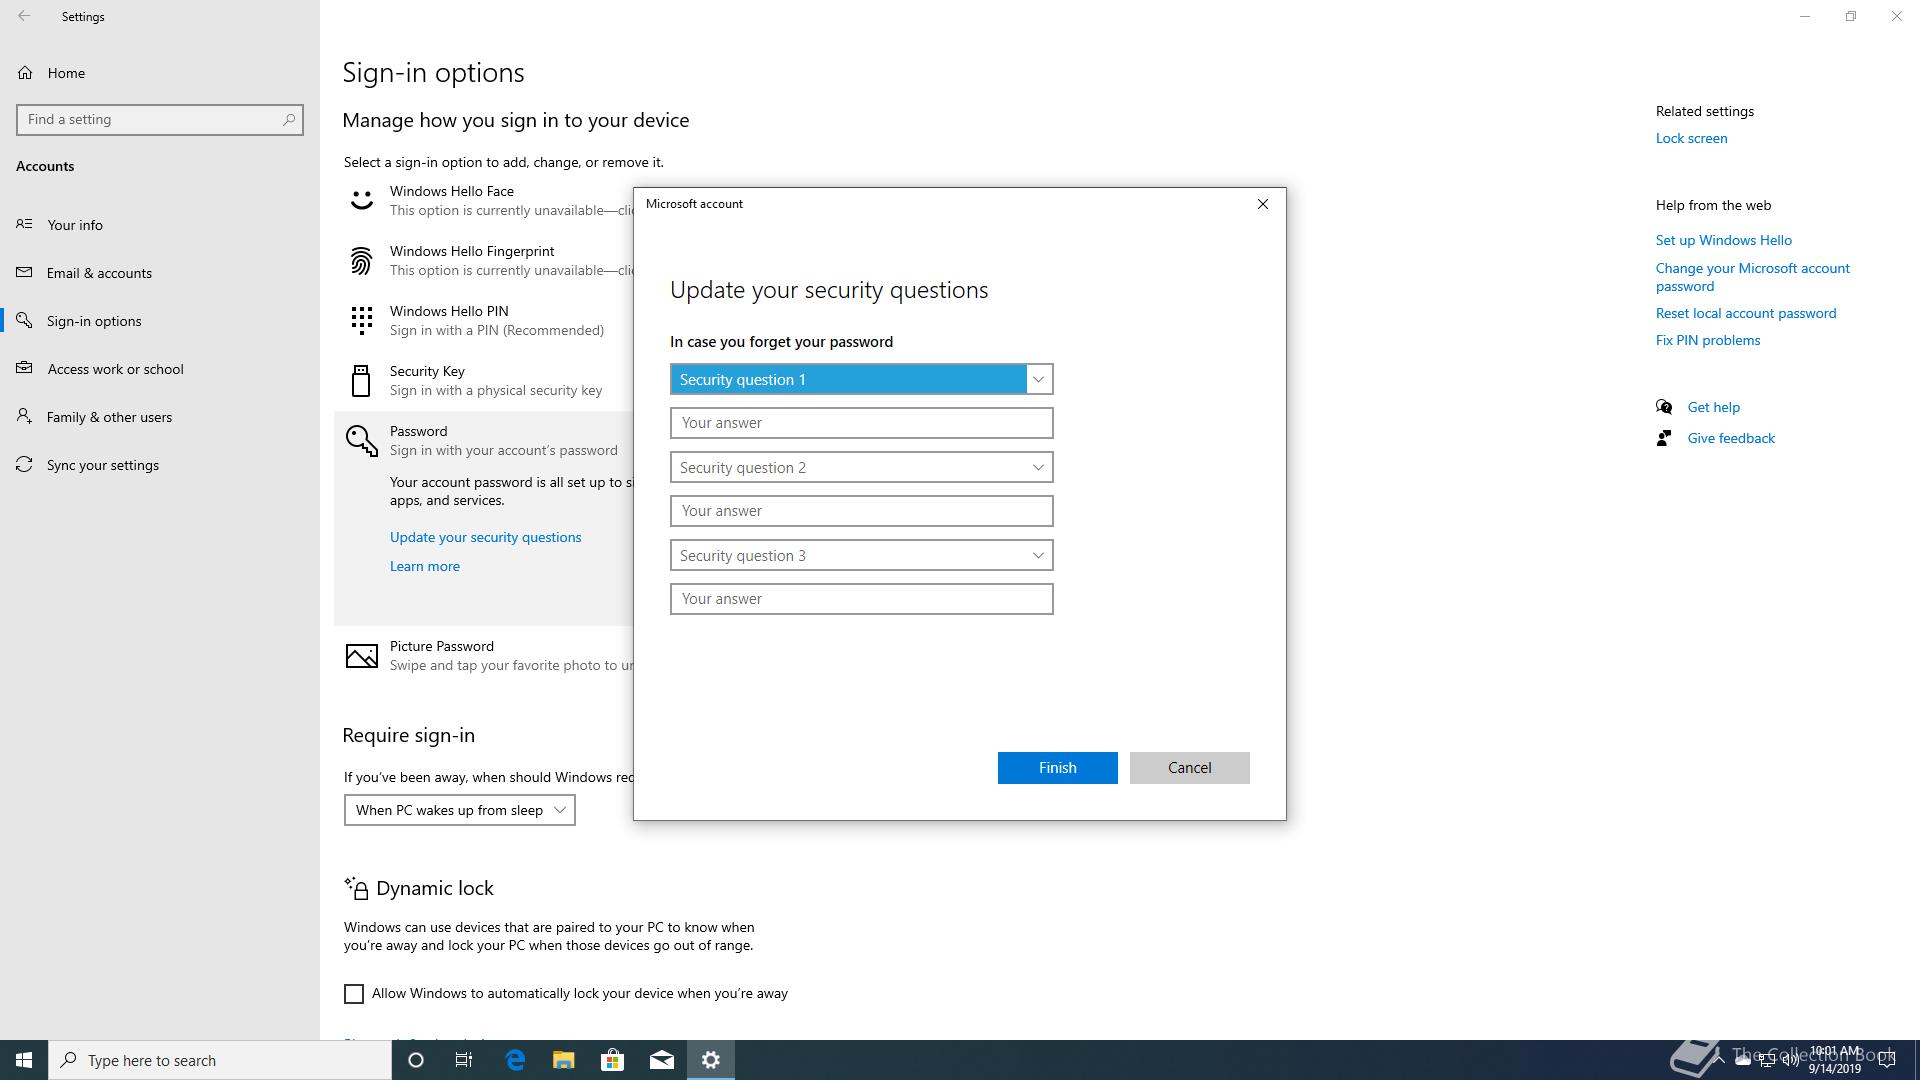This screenshot has width=1920, height=1080.
Task: Open Microsoft Edge from the taskbar
Action: pyautogui.click(x=515, y=1060)
